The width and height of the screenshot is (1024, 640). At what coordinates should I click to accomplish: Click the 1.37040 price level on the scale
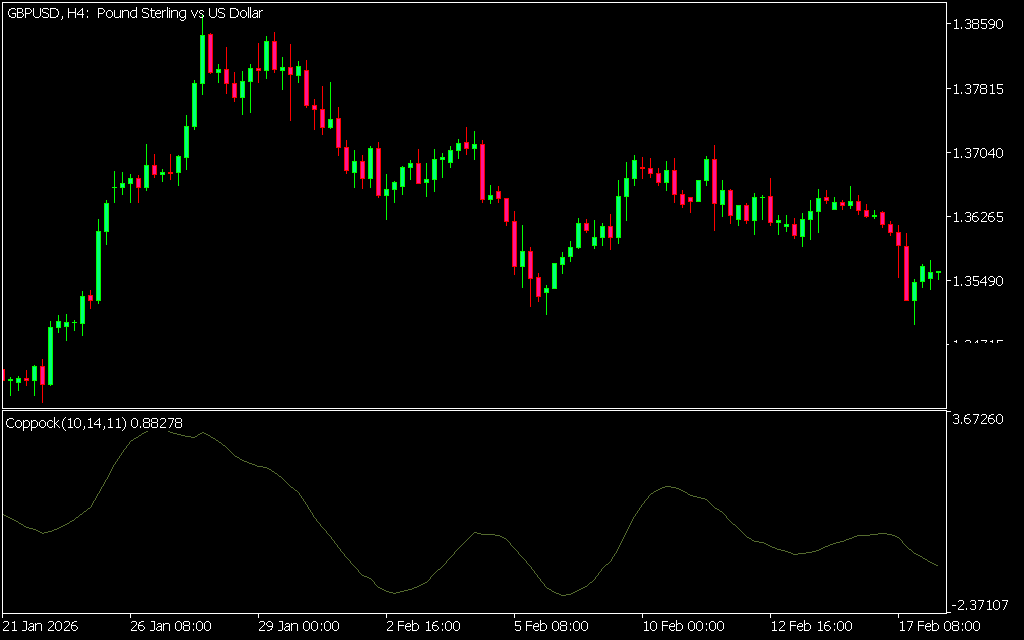click(x=979, y=153)
